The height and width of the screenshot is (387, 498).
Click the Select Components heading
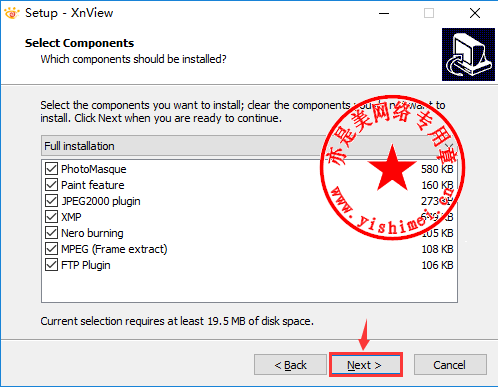(x=79, y=43)
